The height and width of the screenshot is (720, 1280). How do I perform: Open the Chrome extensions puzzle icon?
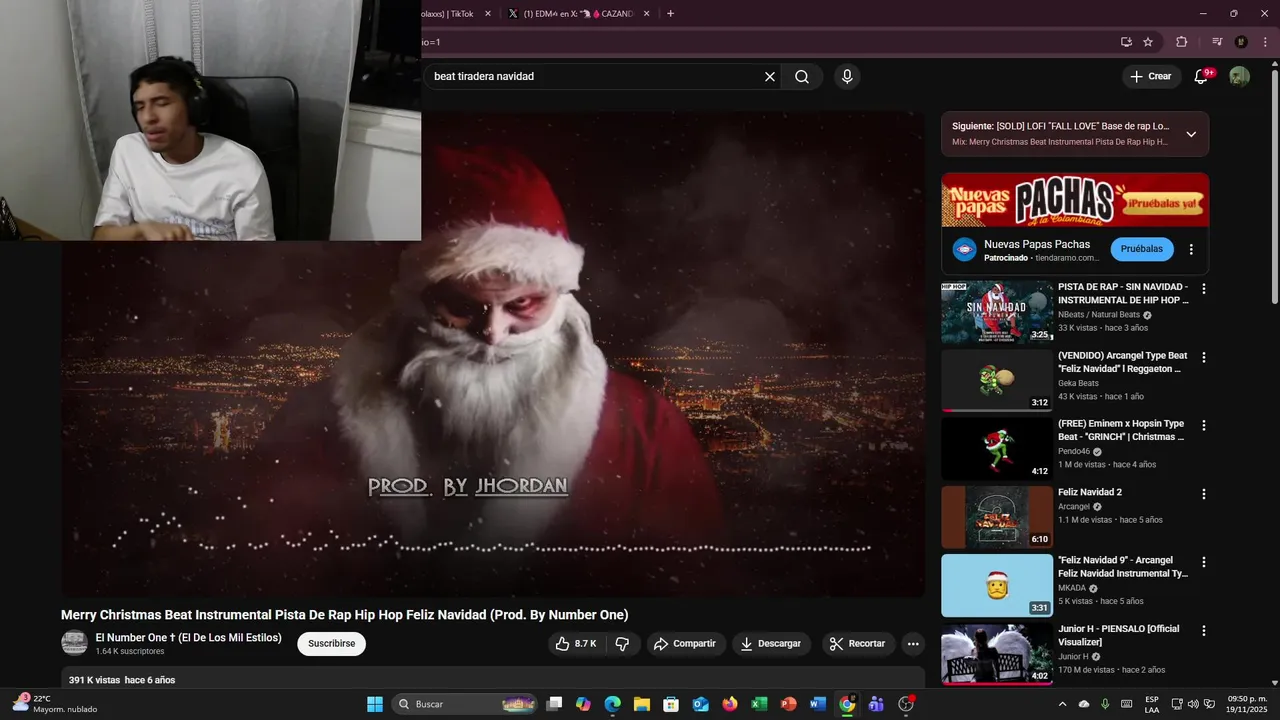pos(1181,42)
